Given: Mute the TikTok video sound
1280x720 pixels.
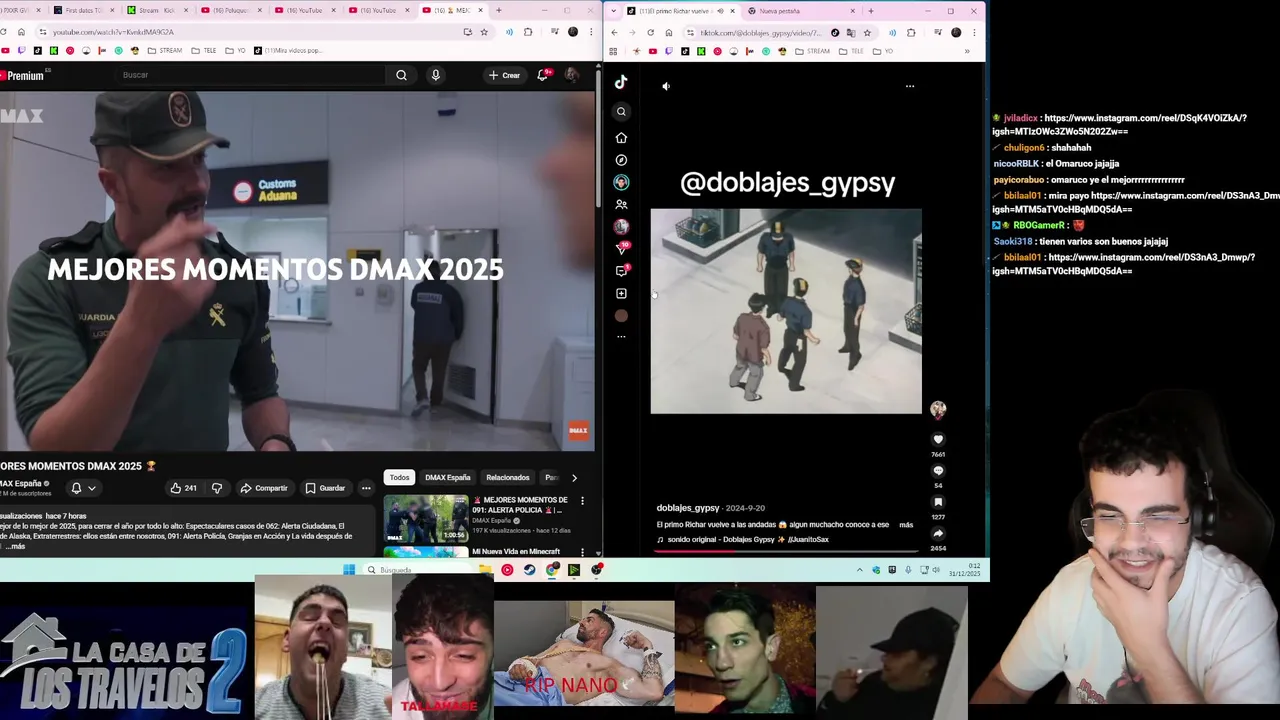Looking at the screenshot, I should 666,86.
